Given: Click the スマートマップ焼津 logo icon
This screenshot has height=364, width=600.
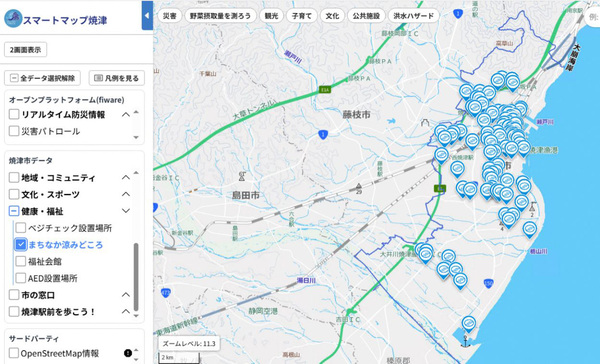Looking at the screenshot, I should pos(13,18).
